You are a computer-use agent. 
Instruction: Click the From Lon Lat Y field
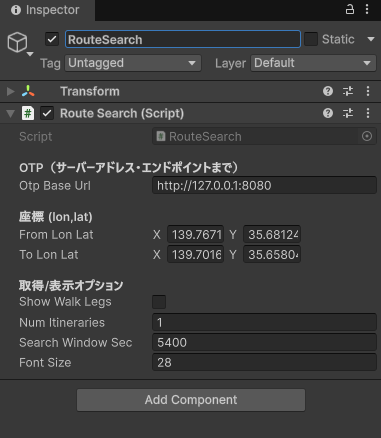point(272,235)
